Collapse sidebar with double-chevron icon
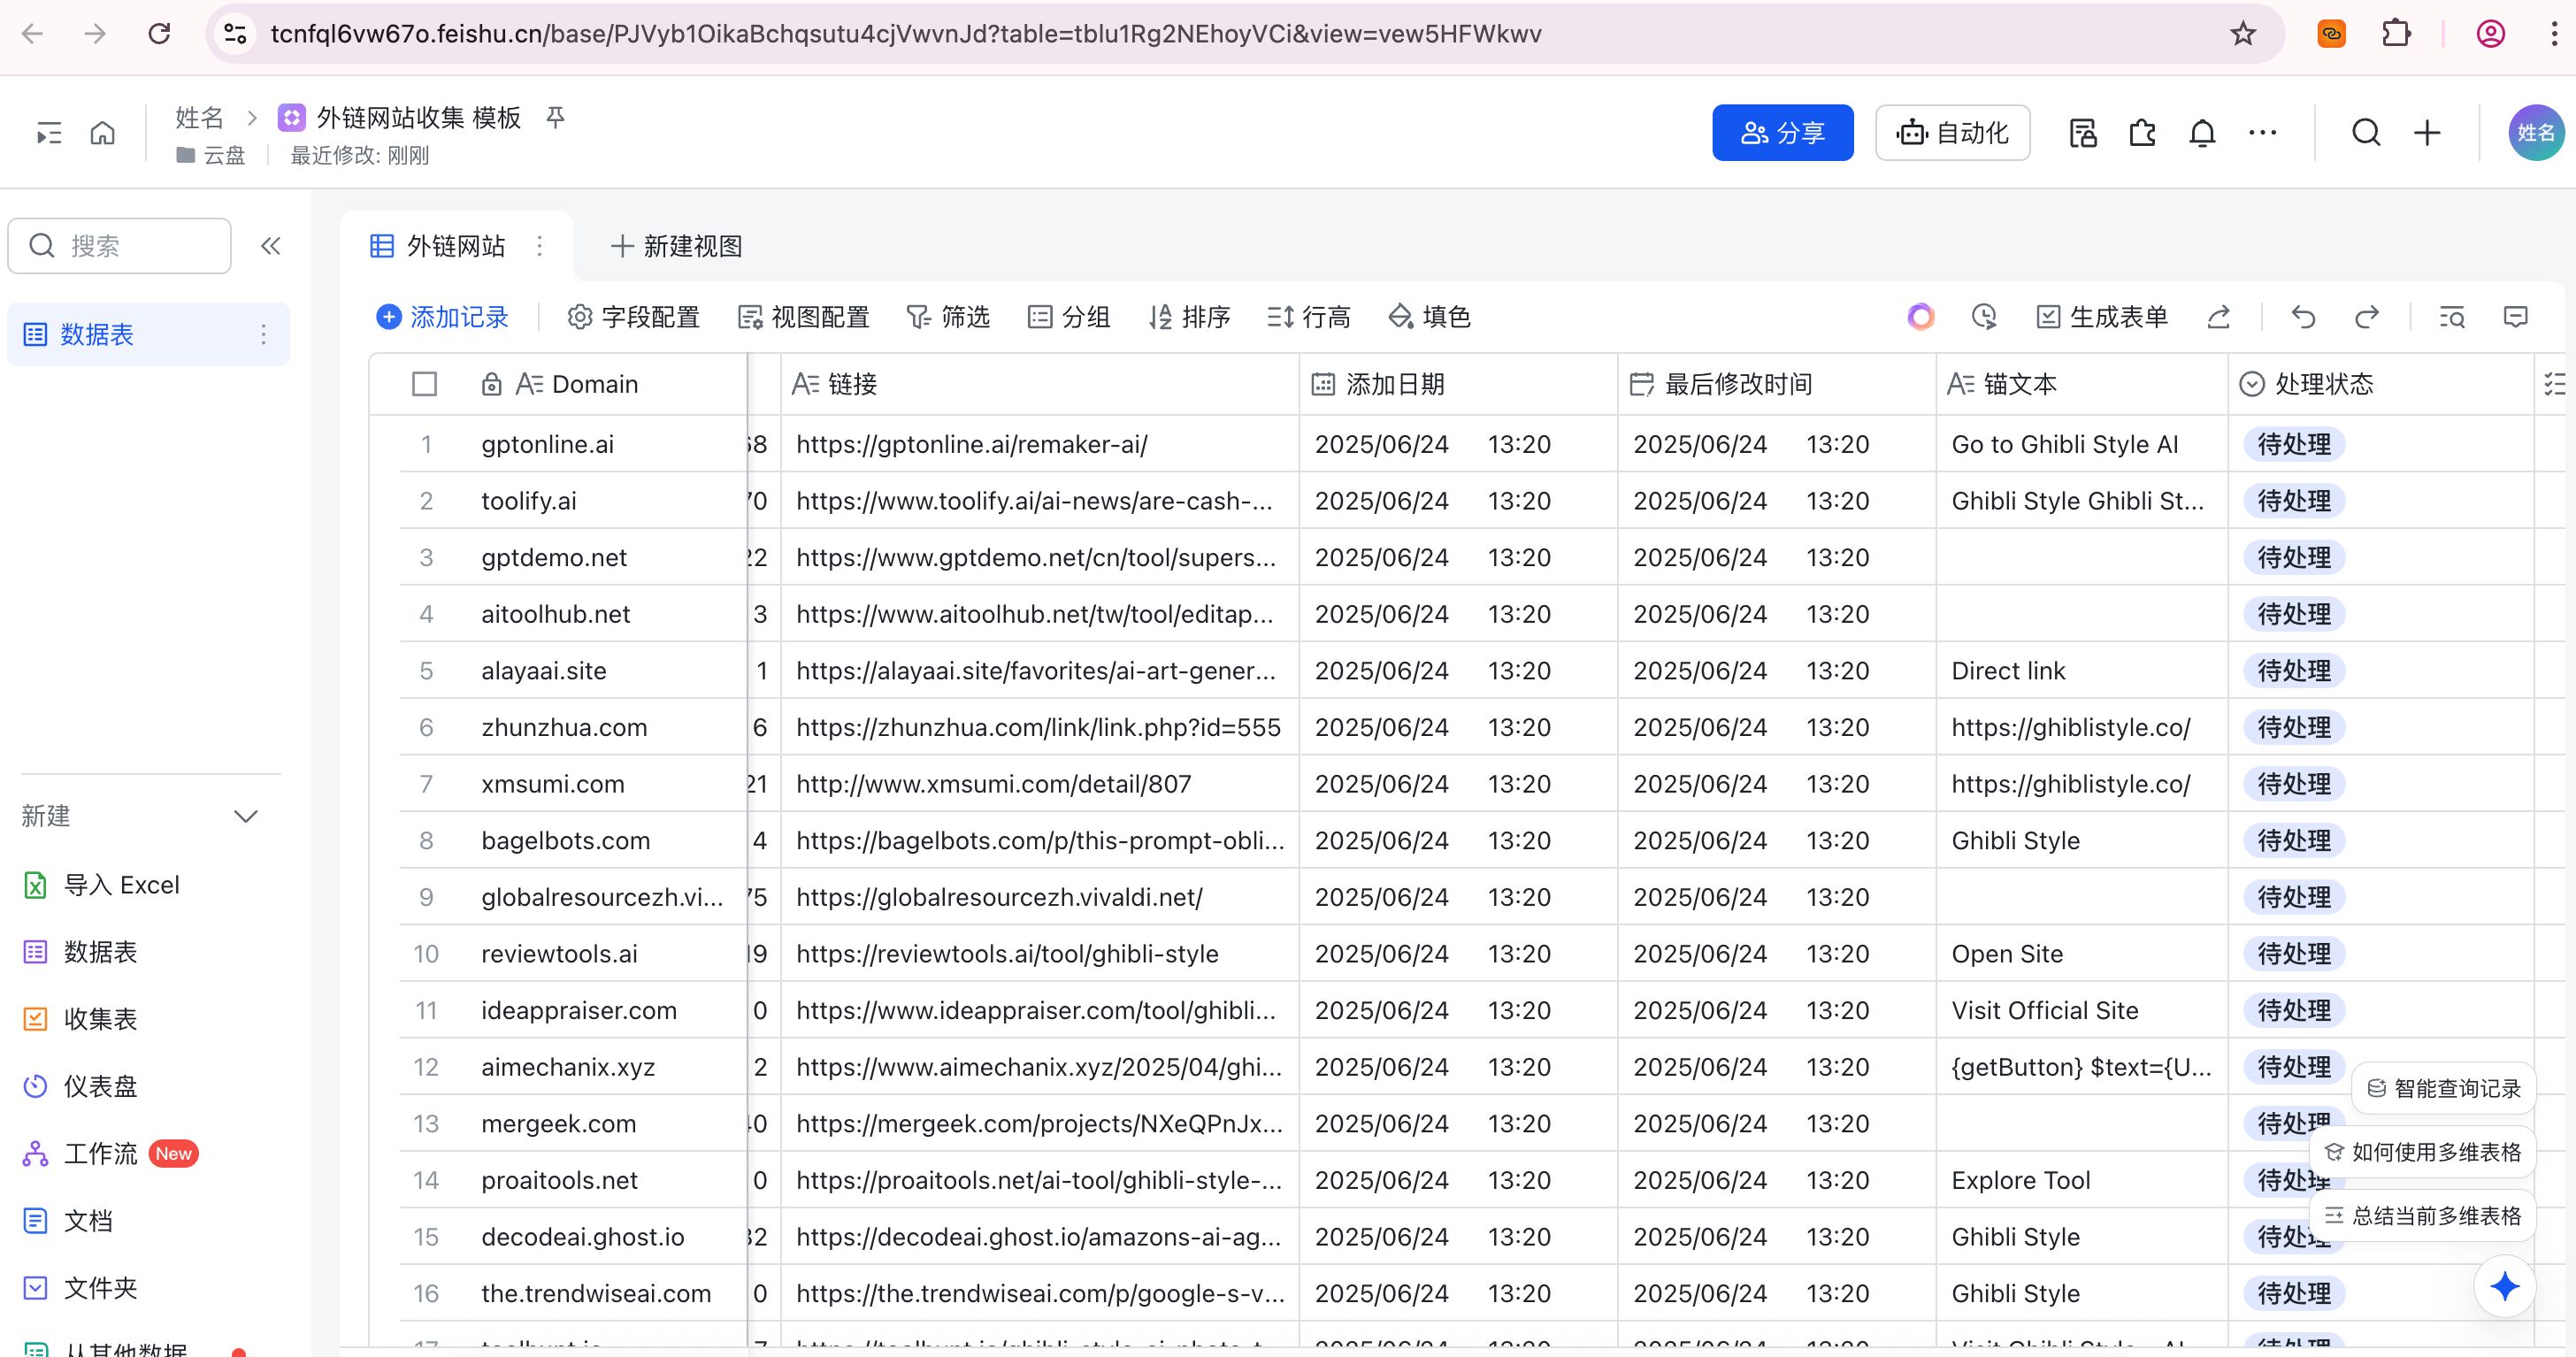This screenshot has height=1357, width=2576. point(270,246)
